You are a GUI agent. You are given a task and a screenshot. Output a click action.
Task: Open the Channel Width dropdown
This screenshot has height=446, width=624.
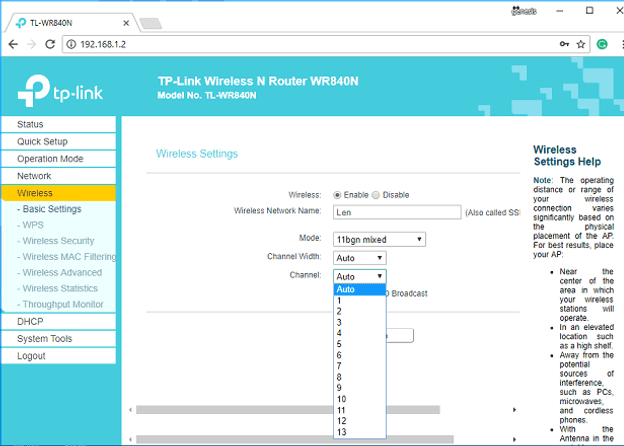point(359,258)
